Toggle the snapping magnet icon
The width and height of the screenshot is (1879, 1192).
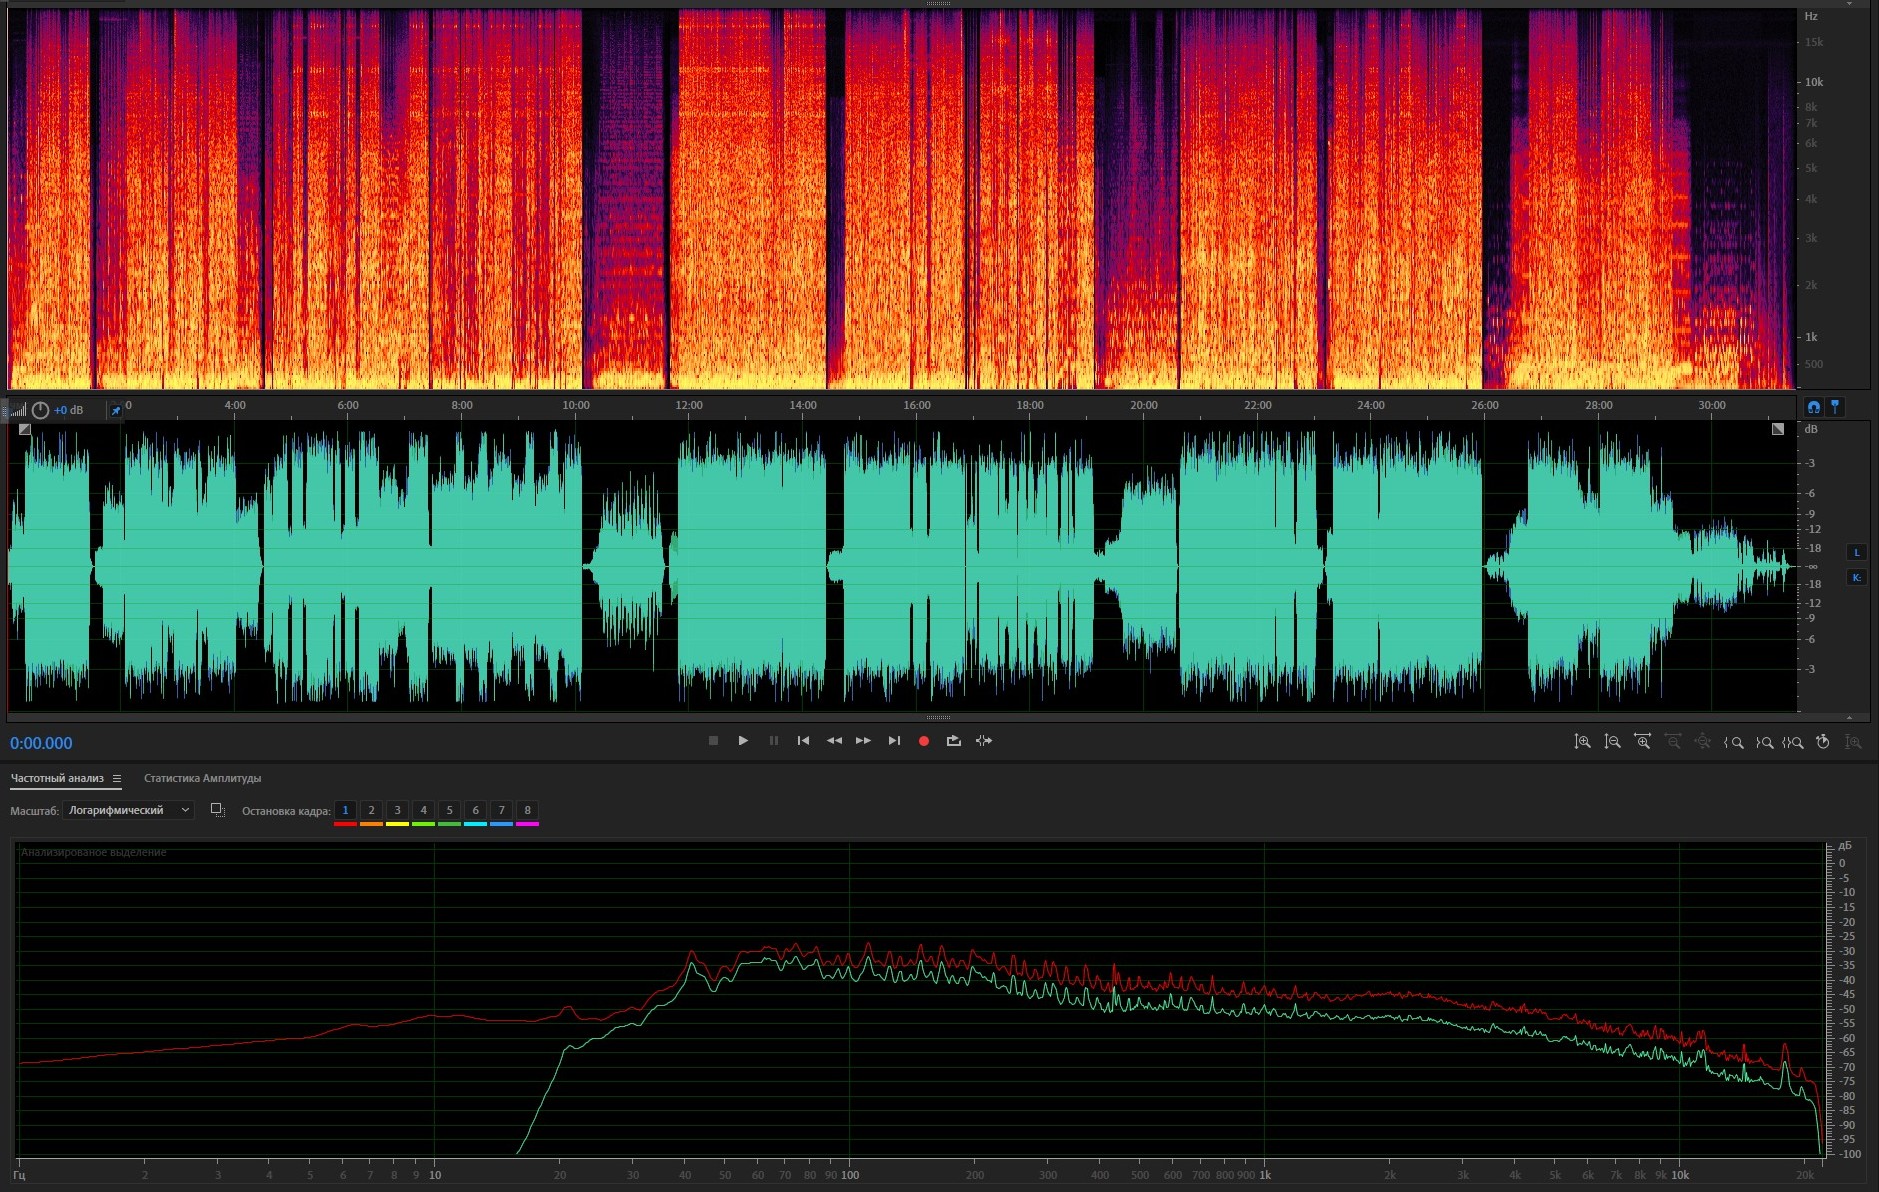pos(1813,407)
